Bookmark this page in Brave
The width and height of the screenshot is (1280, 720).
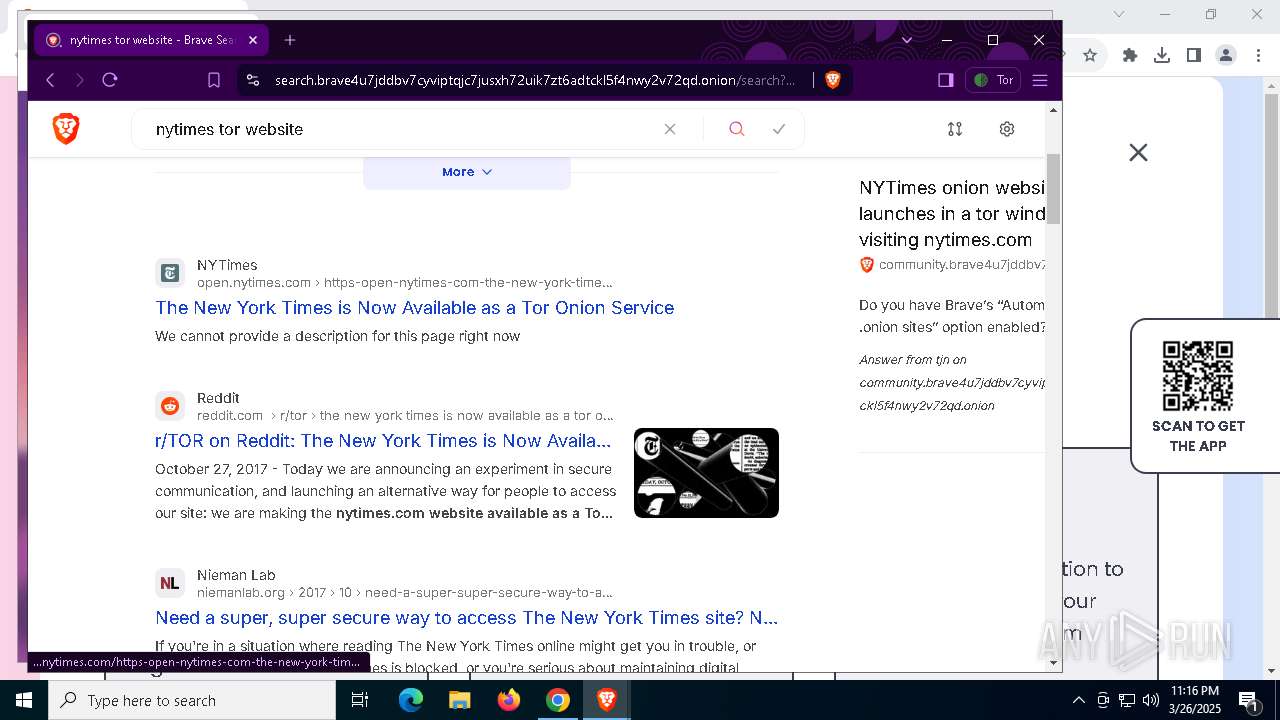coord(214,80)
